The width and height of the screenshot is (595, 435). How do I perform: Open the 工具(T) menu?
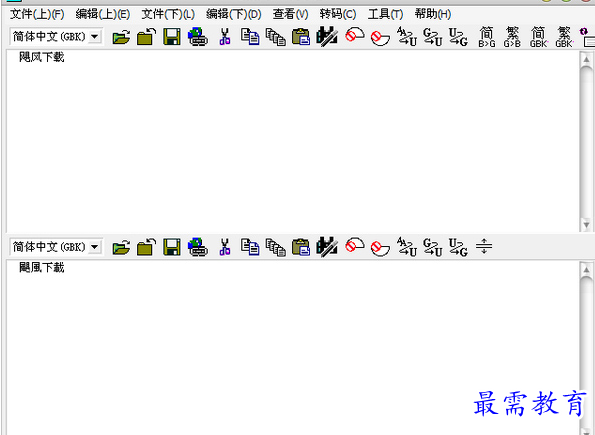[385, 14]
